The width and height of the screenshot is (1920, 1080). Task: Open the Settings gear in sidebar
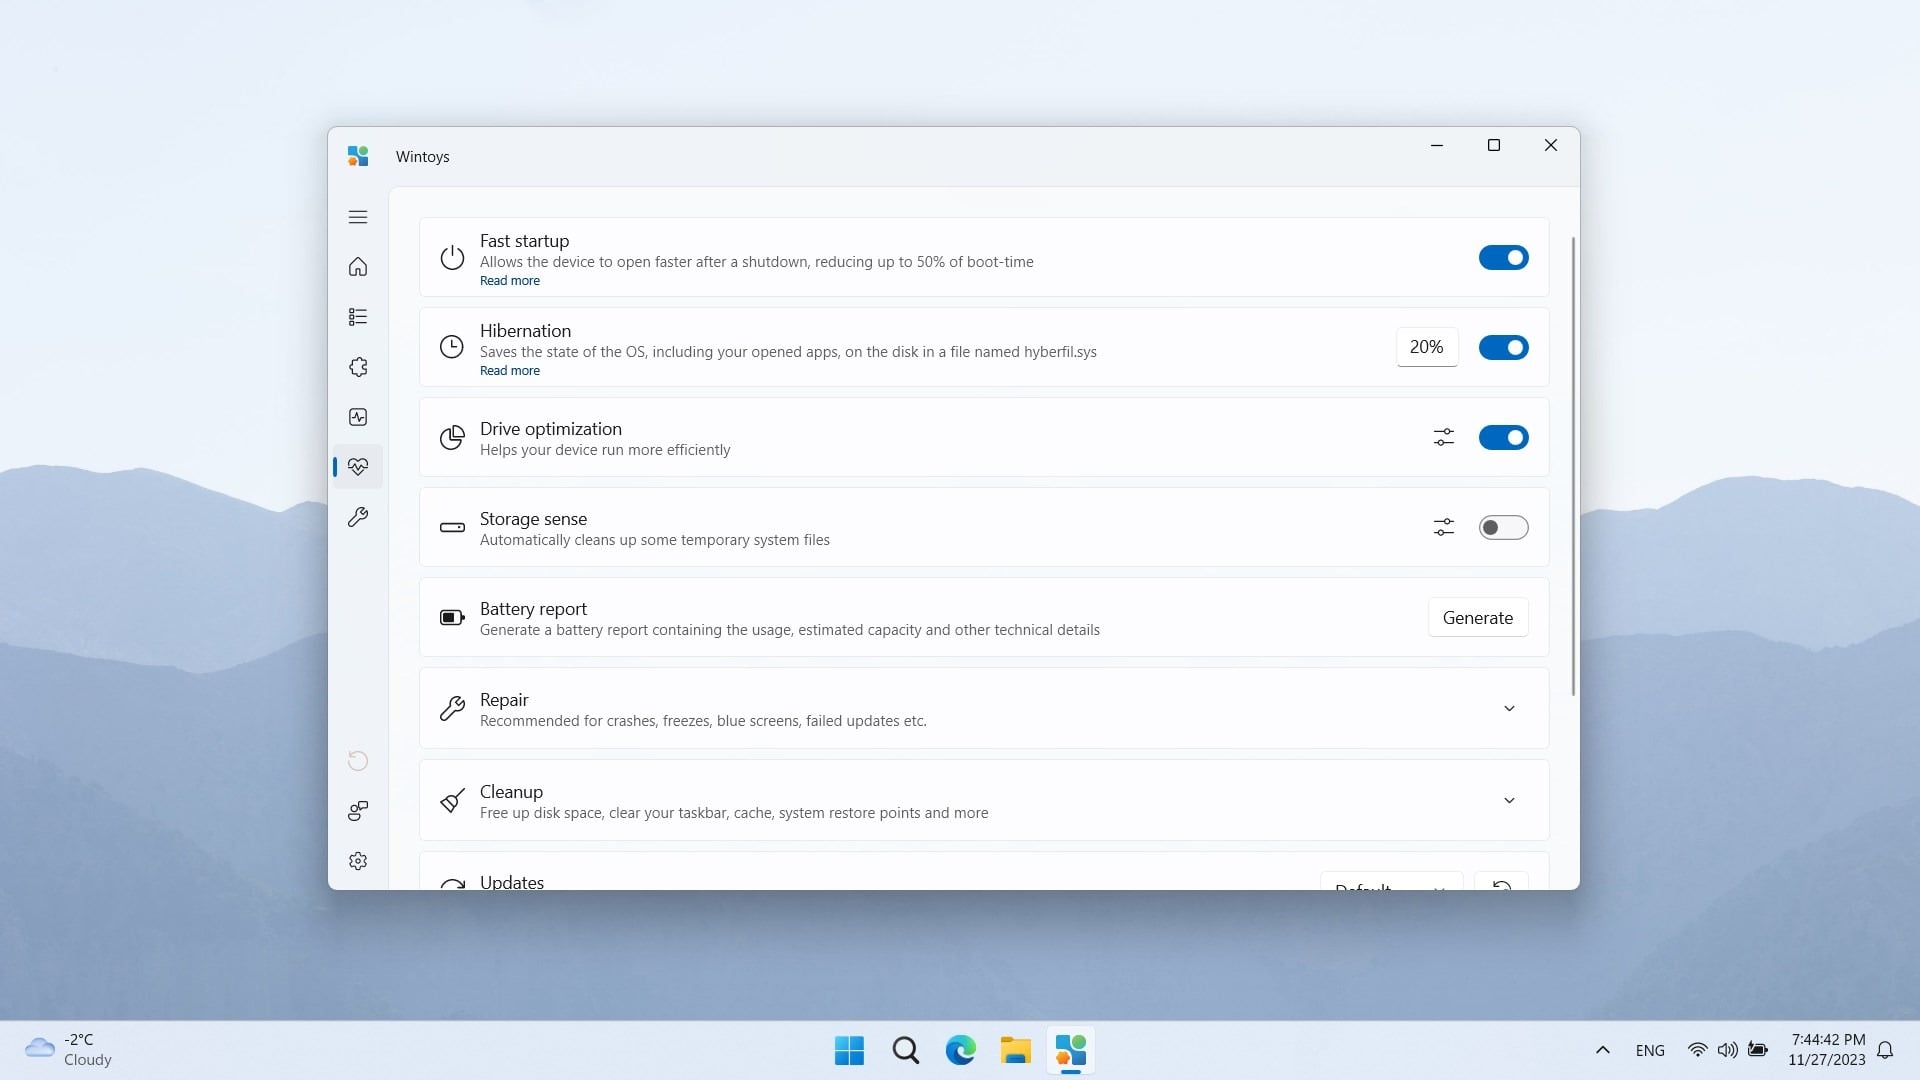[x=358, y=861]
